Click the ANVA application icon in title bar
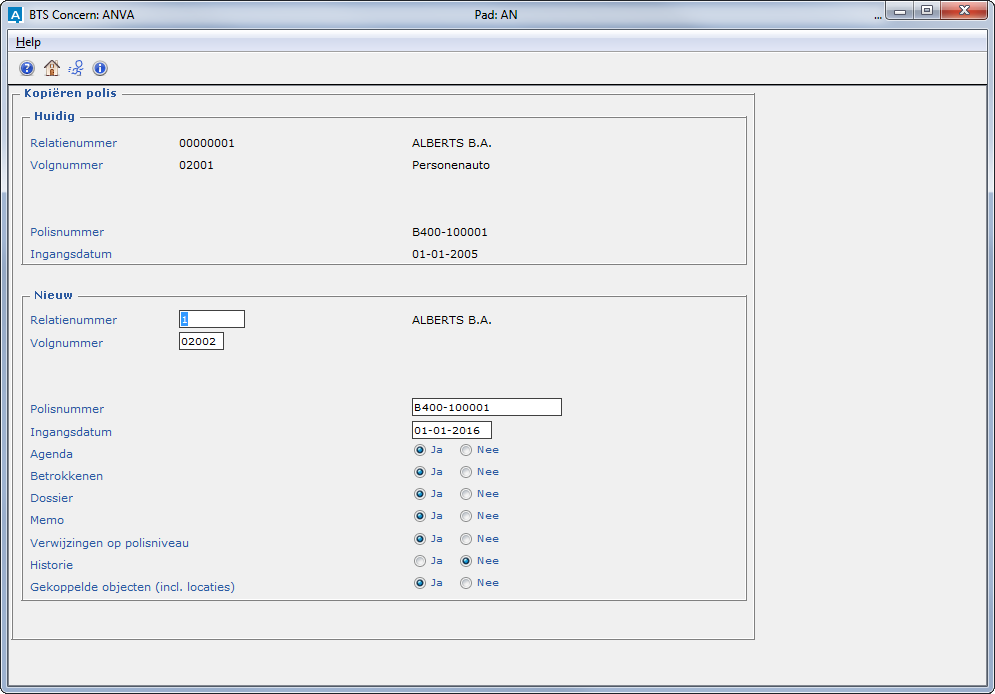This screenshot has width=995, height=694. pos(15,15)
